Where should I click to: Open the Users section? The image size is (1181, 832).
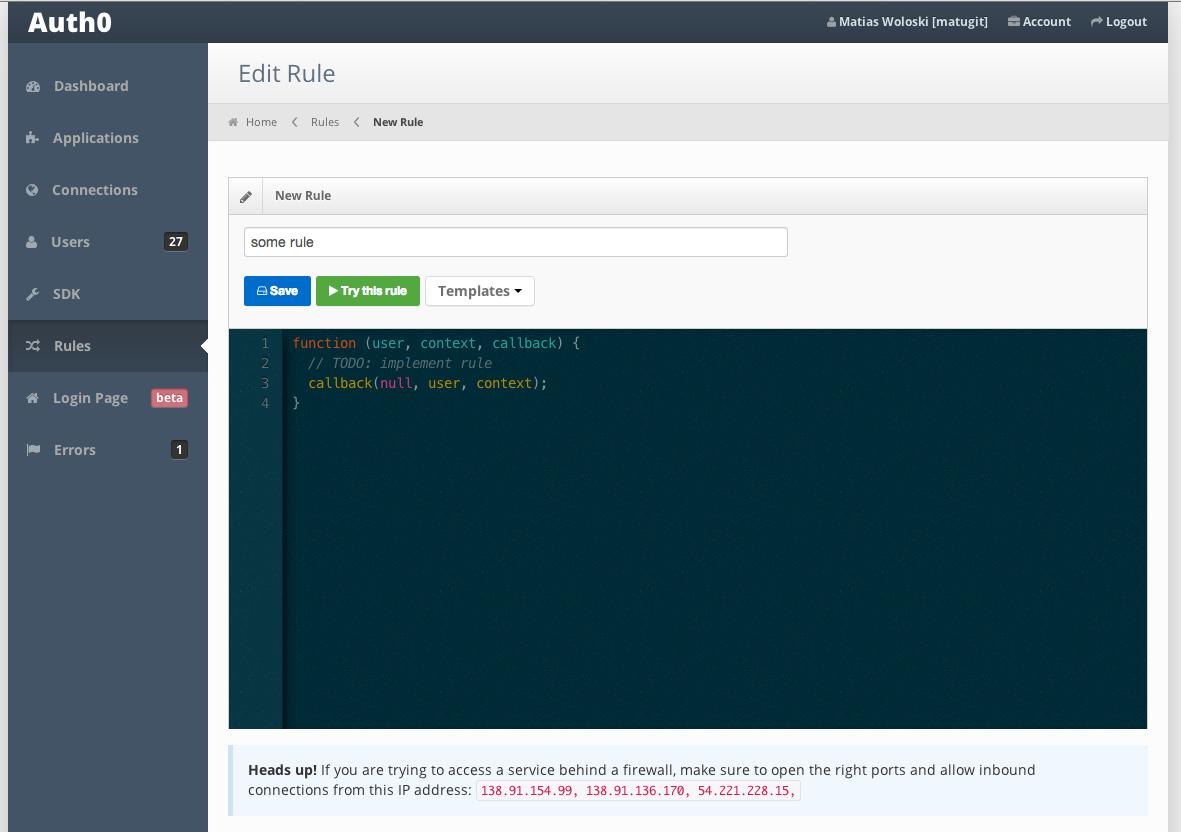(x=108, y=242)
